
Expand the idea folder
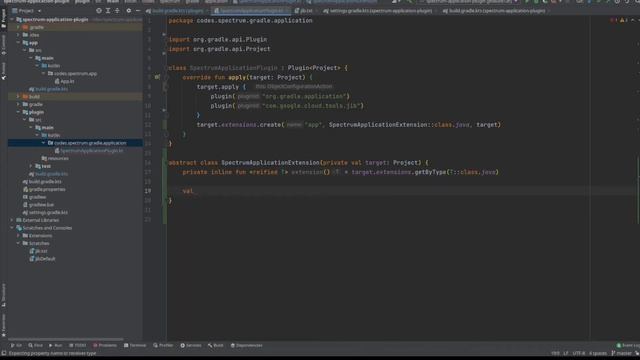point(18,35)
